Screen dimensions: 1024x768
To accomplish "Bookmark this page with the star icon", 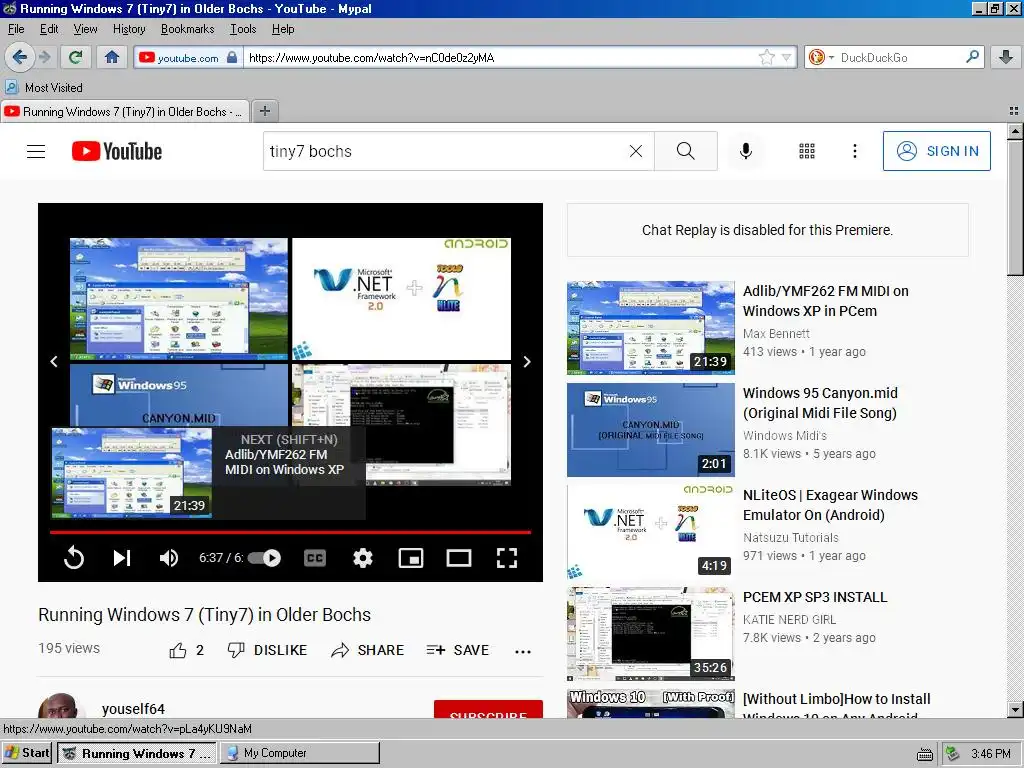I will tap(767, 57).
